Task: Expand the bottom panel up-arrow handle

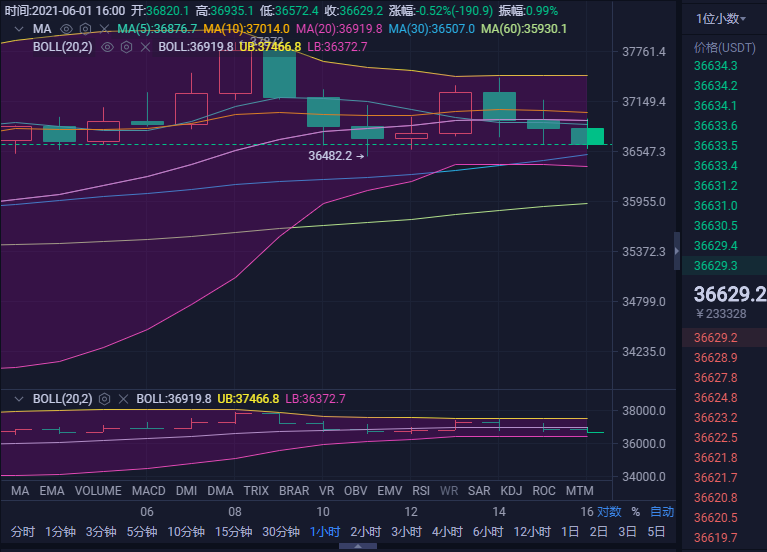Action: point(358,546)
